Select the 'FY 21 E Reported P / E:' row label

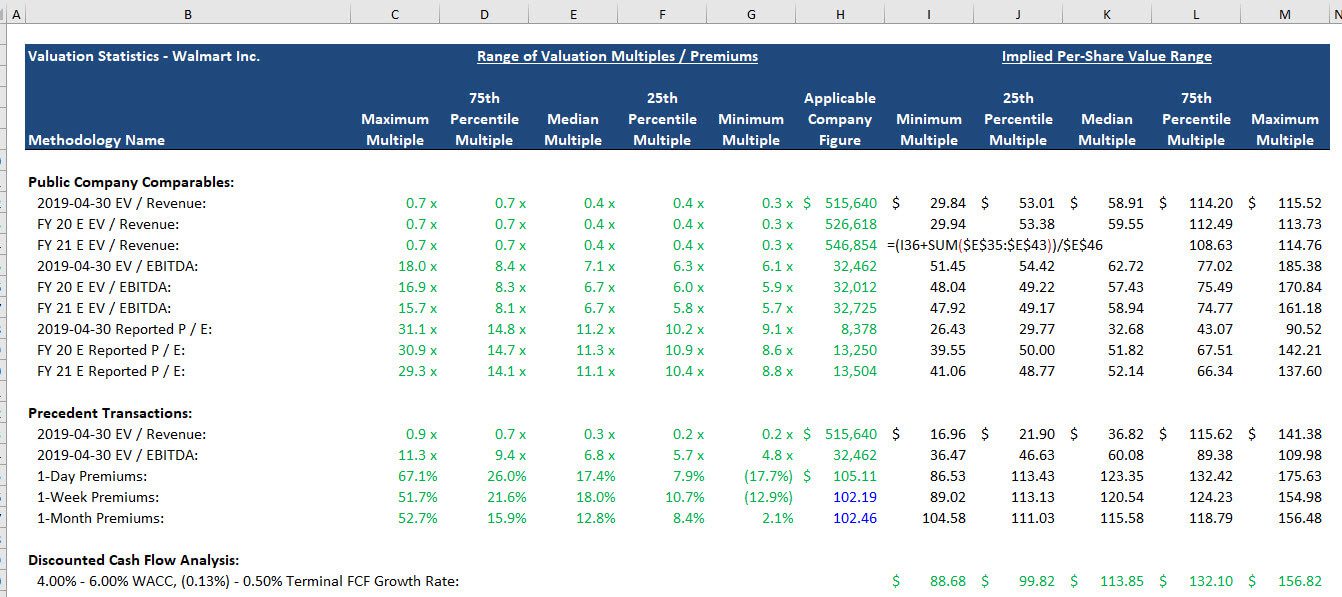click(111, 371)
